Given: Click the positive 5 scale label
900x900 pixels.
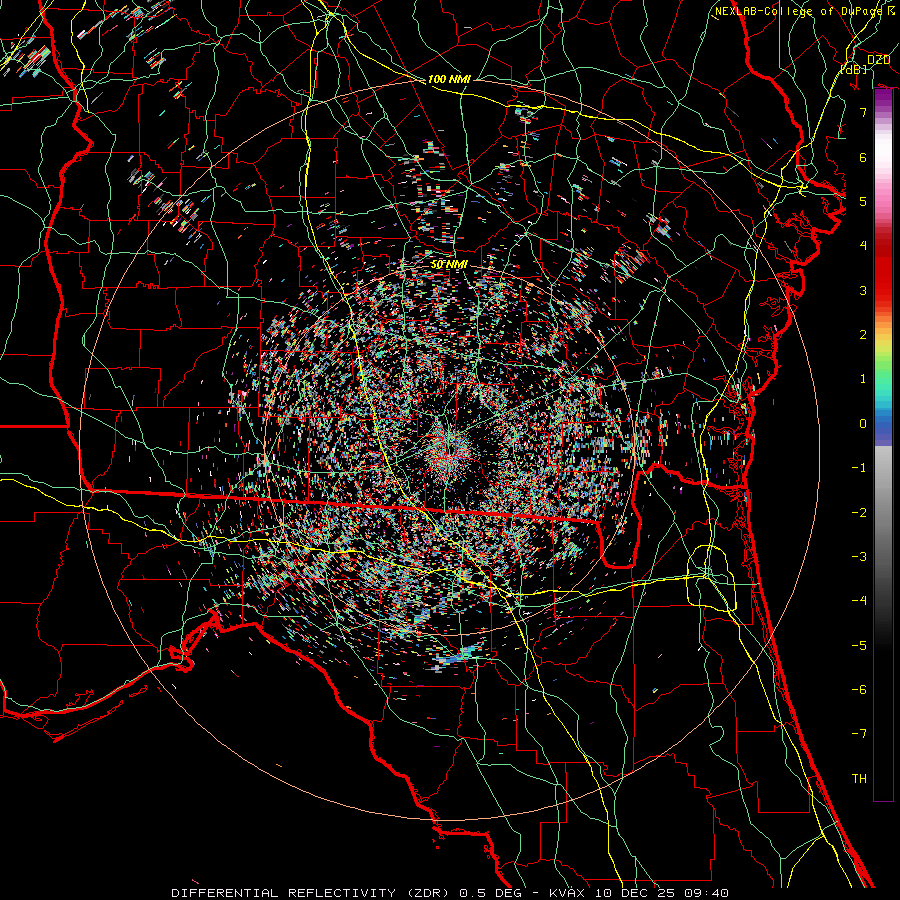Looking at the screenshot, I should [x=863, y=201].
